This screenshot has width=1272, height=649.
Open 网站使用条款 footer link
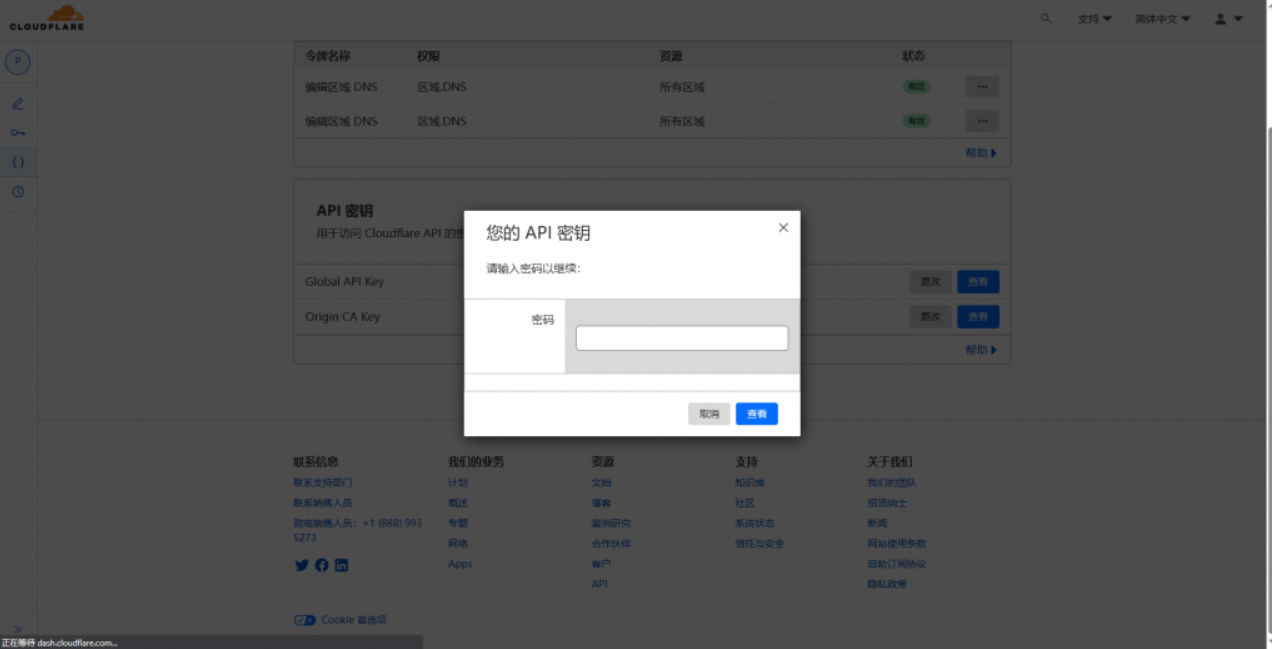(x=897, y=543)
